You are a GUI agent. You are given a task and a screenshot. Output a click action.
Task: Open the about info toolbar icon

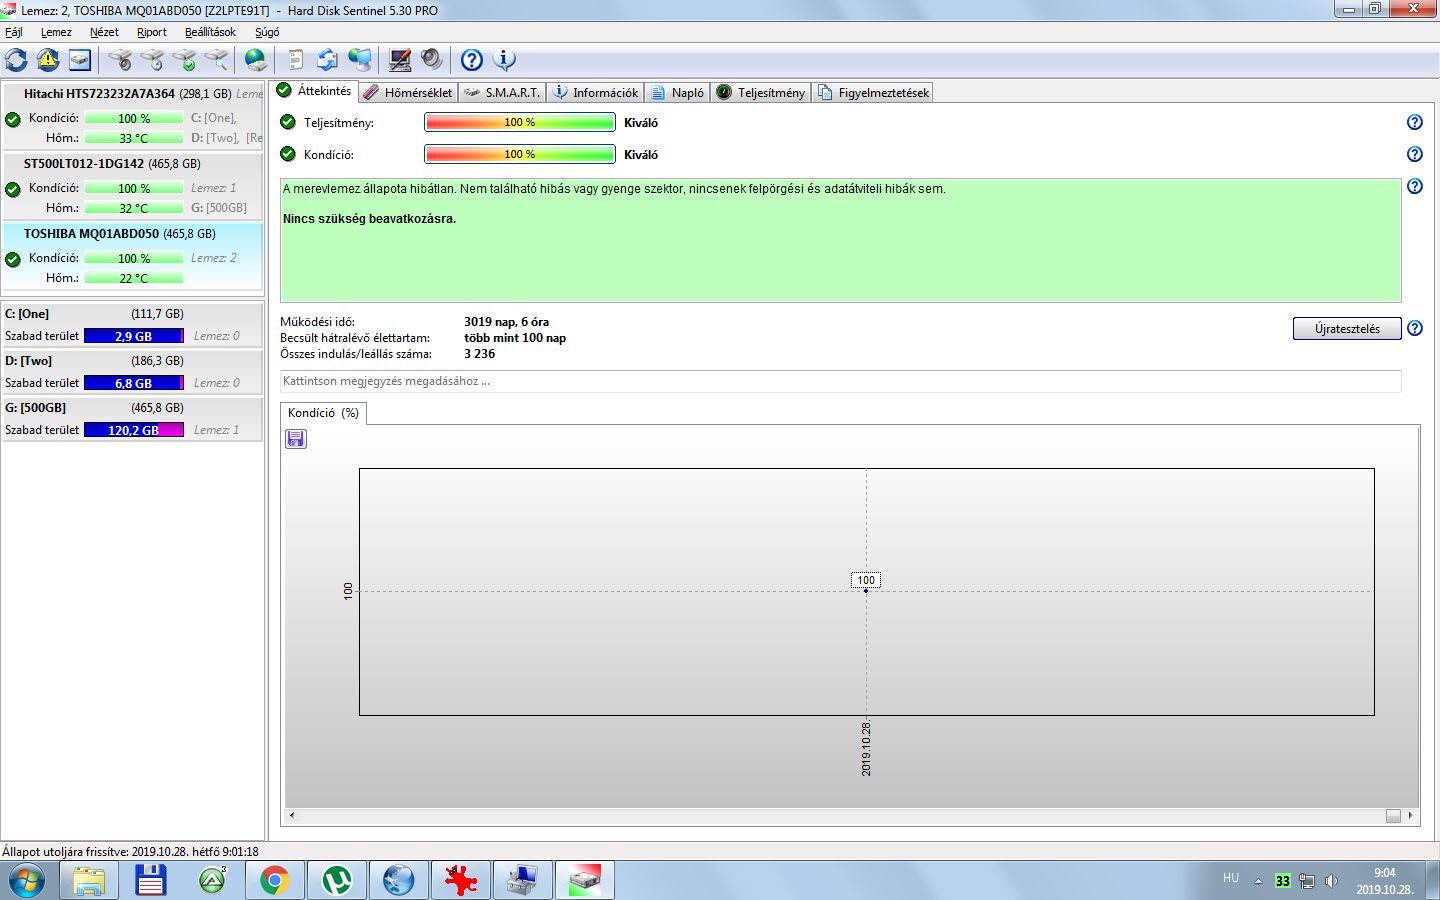[505, 60]
